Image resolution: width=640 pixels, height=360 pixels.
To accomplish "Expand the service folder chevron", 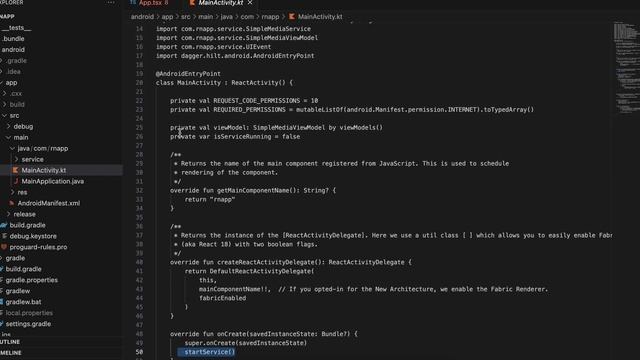I will (17, 160).
